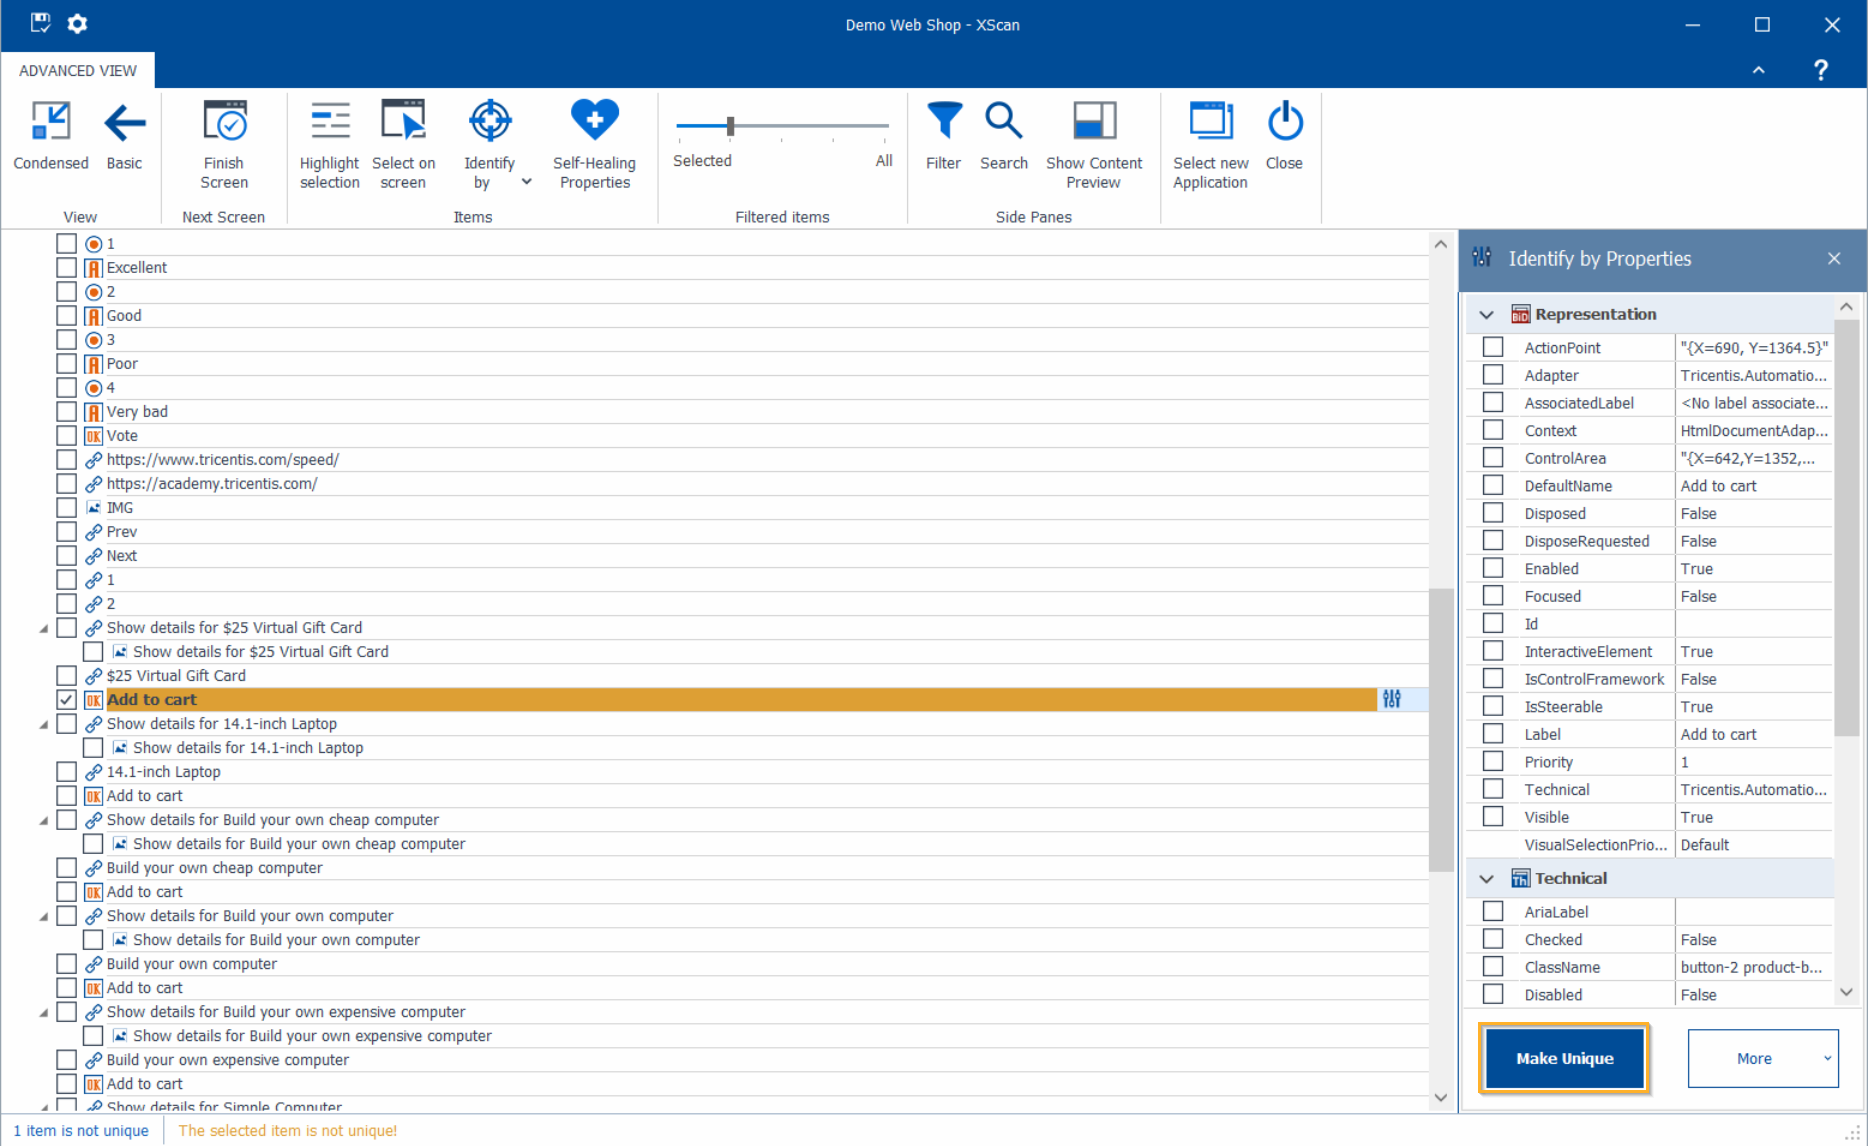Click Select new Application icon

click(x=1210, y=124)
